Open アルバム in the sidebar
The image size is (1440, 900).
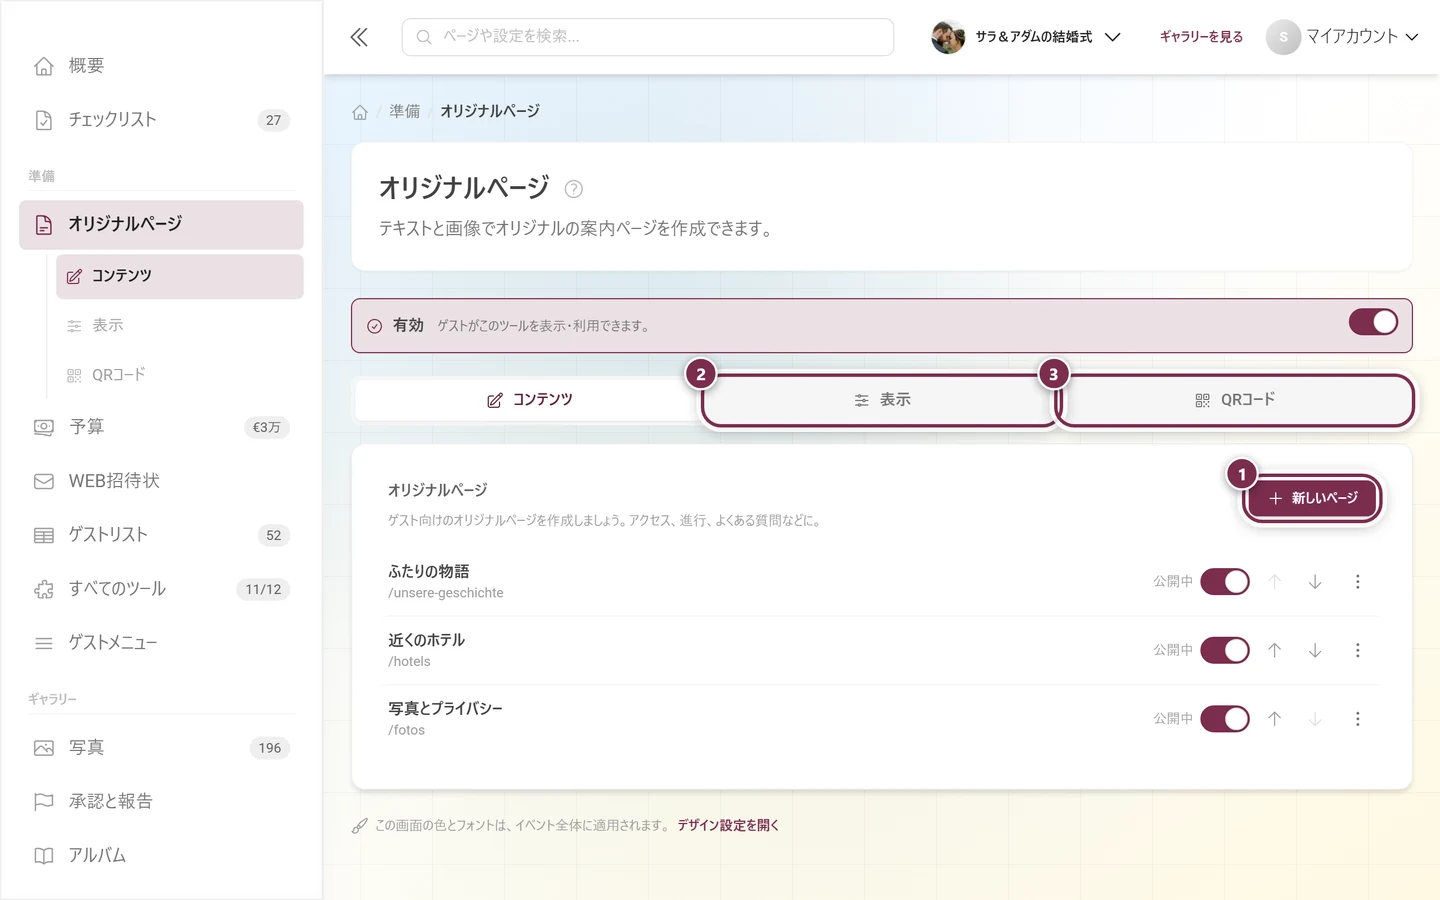[x=161, y=856]
